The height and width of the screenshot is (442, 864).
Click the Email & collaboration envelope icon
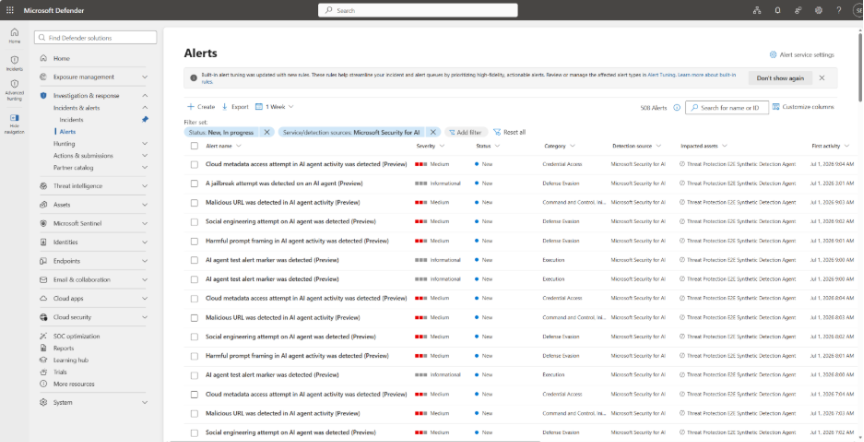tap(44, 280)
